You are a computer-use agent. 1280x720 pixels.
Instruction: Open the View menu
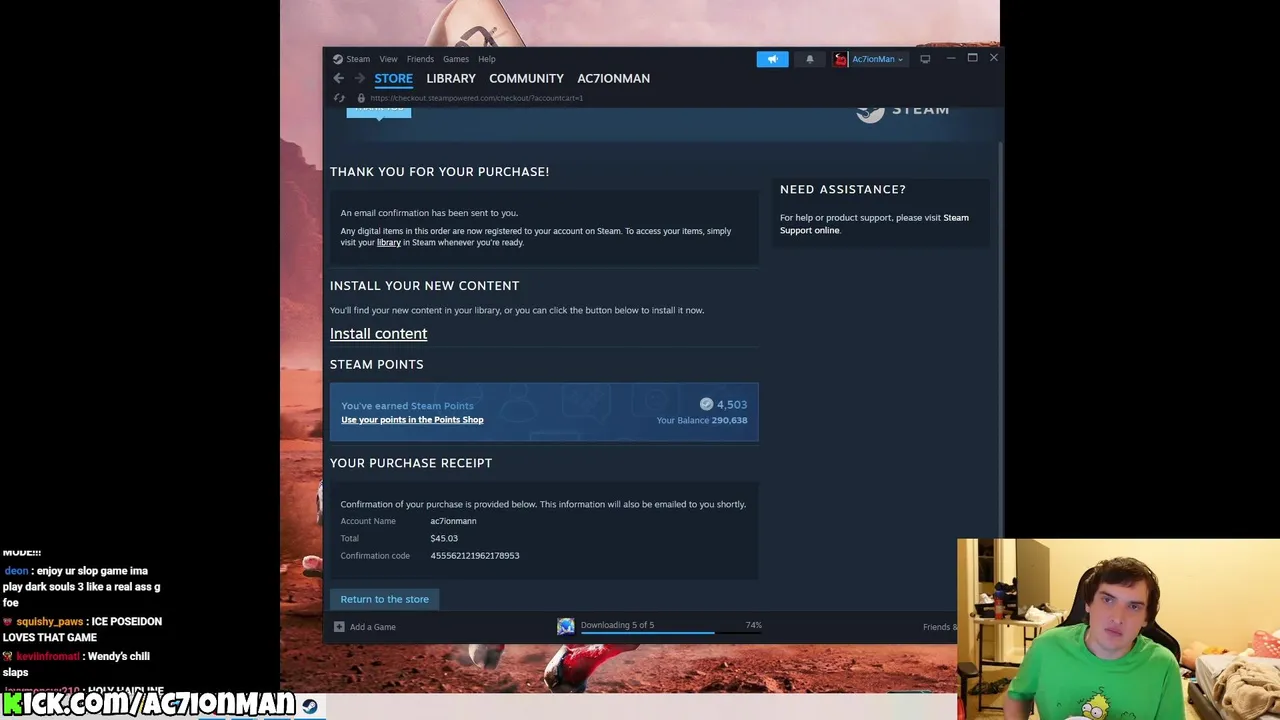tap(388, 59)
